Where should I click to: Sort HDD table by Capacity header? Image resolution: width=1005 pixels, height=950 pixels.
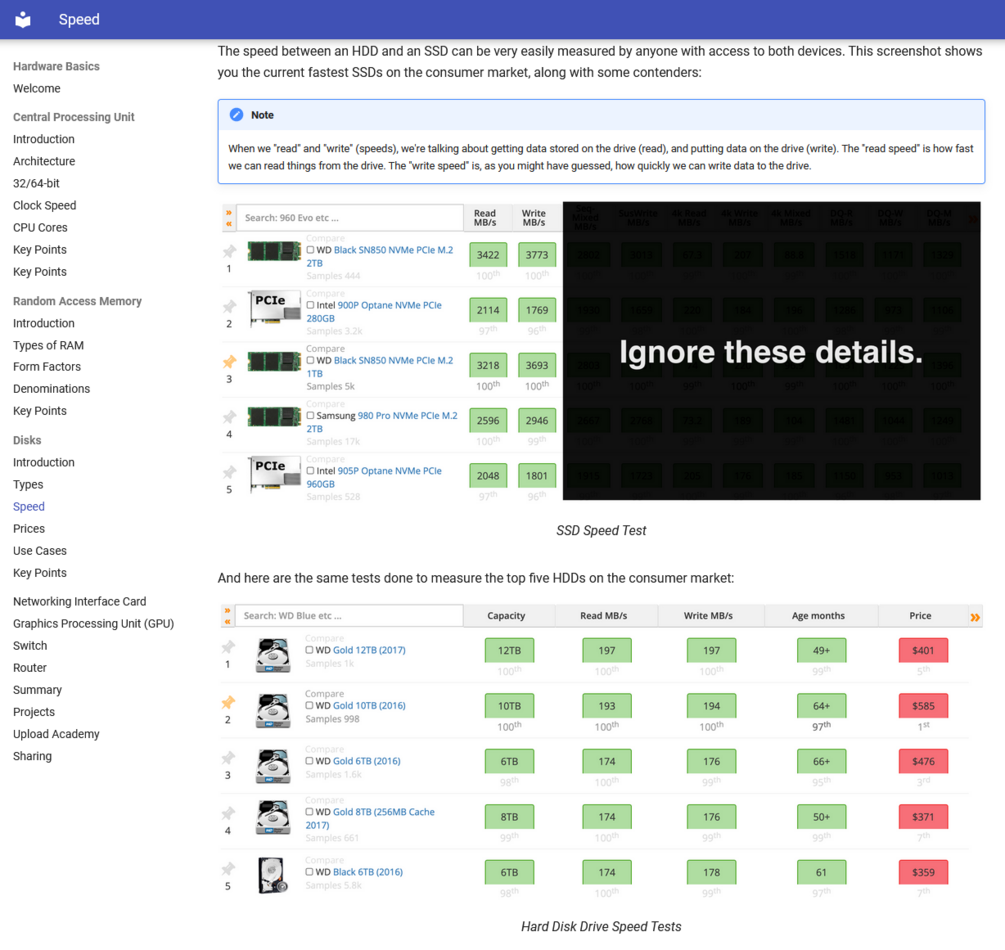[x=506, y=615]
